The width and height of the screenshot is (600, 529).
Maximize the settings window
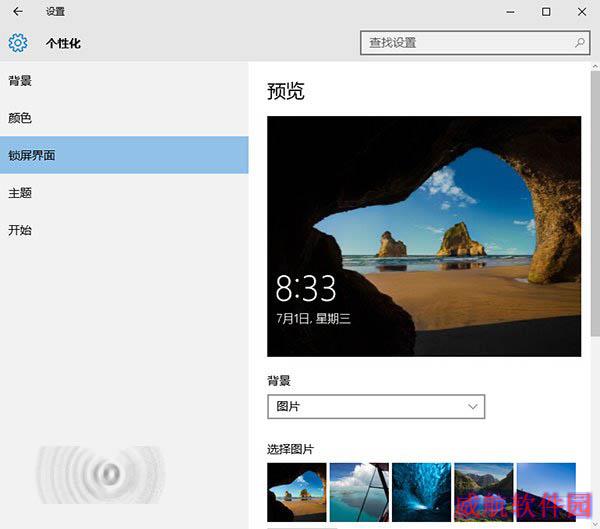click(546, 12)
